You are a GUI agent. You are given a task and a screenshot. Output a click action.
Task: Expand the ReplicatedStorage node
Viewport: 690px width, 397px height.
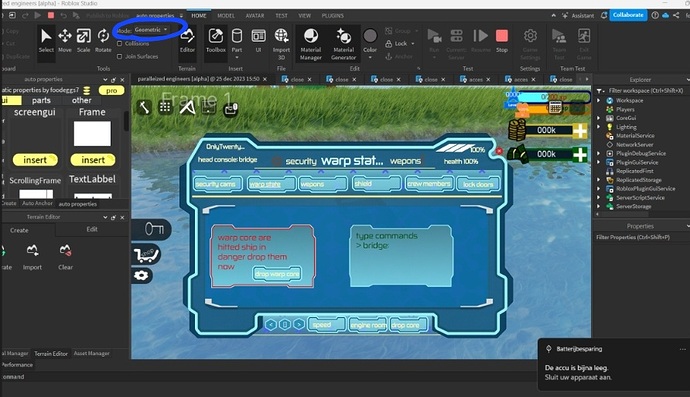tap(598, 180)
